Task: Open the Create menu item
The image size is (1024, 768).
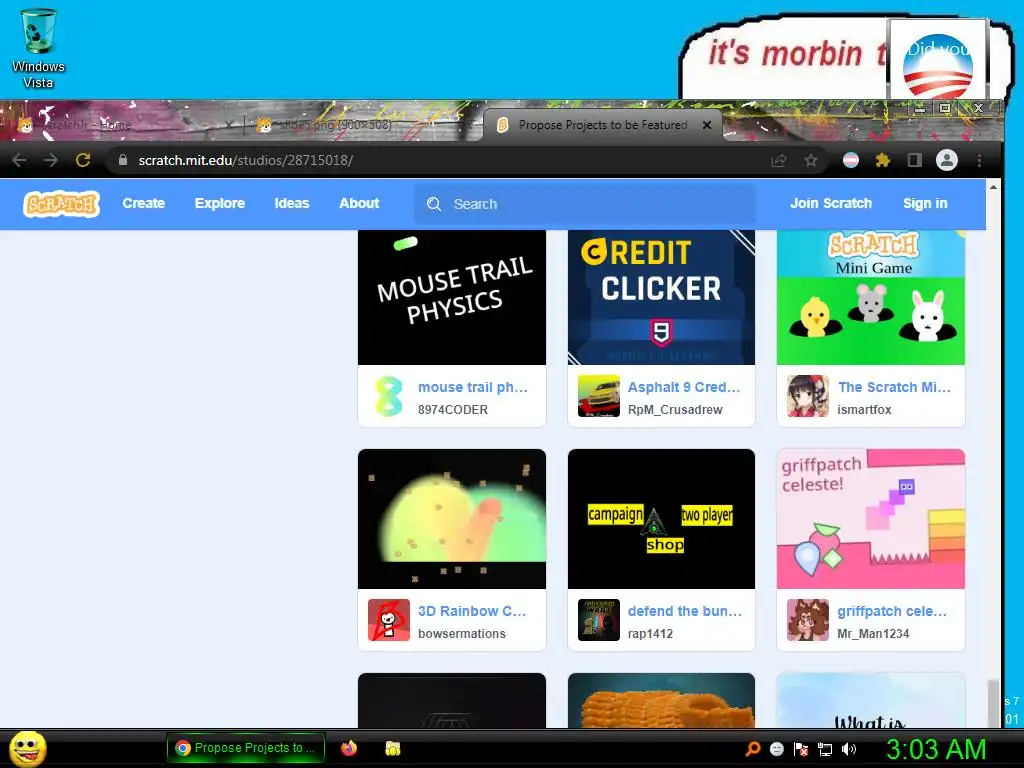Action: click(144, 203)
